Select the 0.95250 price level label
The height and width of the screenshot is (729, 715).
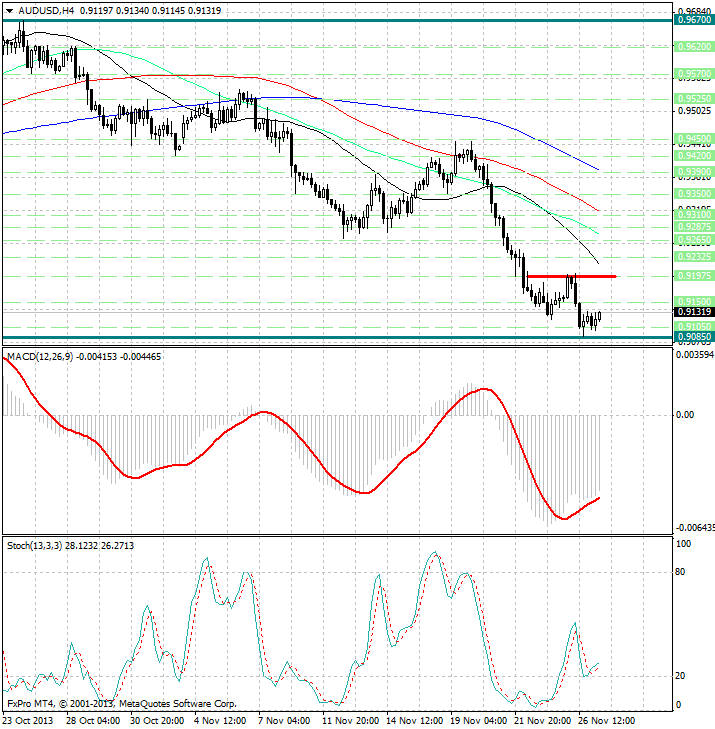pos(694,98)
